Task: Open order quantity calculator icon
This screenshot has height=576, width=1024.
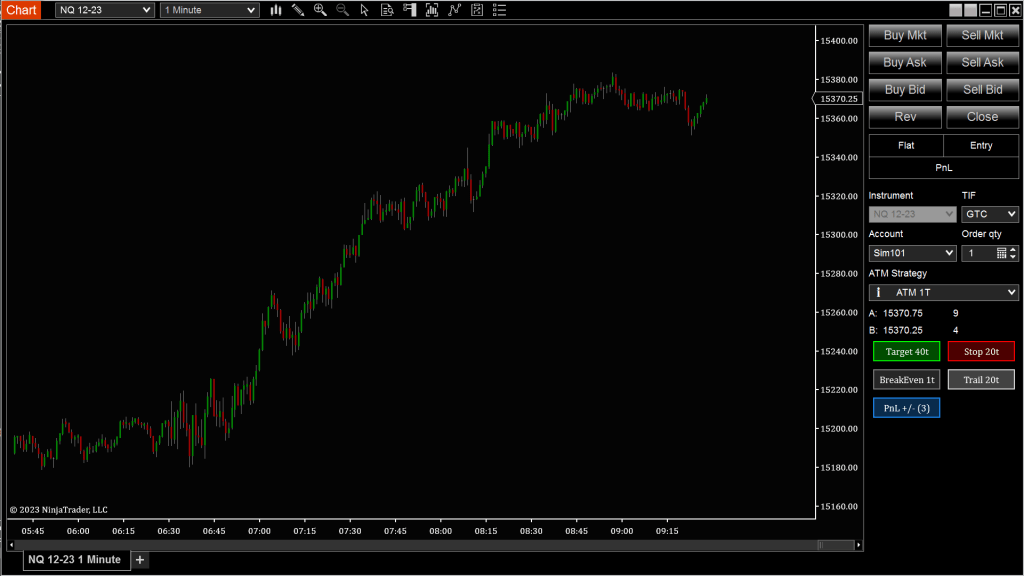Action: (x=1002, y=254)
